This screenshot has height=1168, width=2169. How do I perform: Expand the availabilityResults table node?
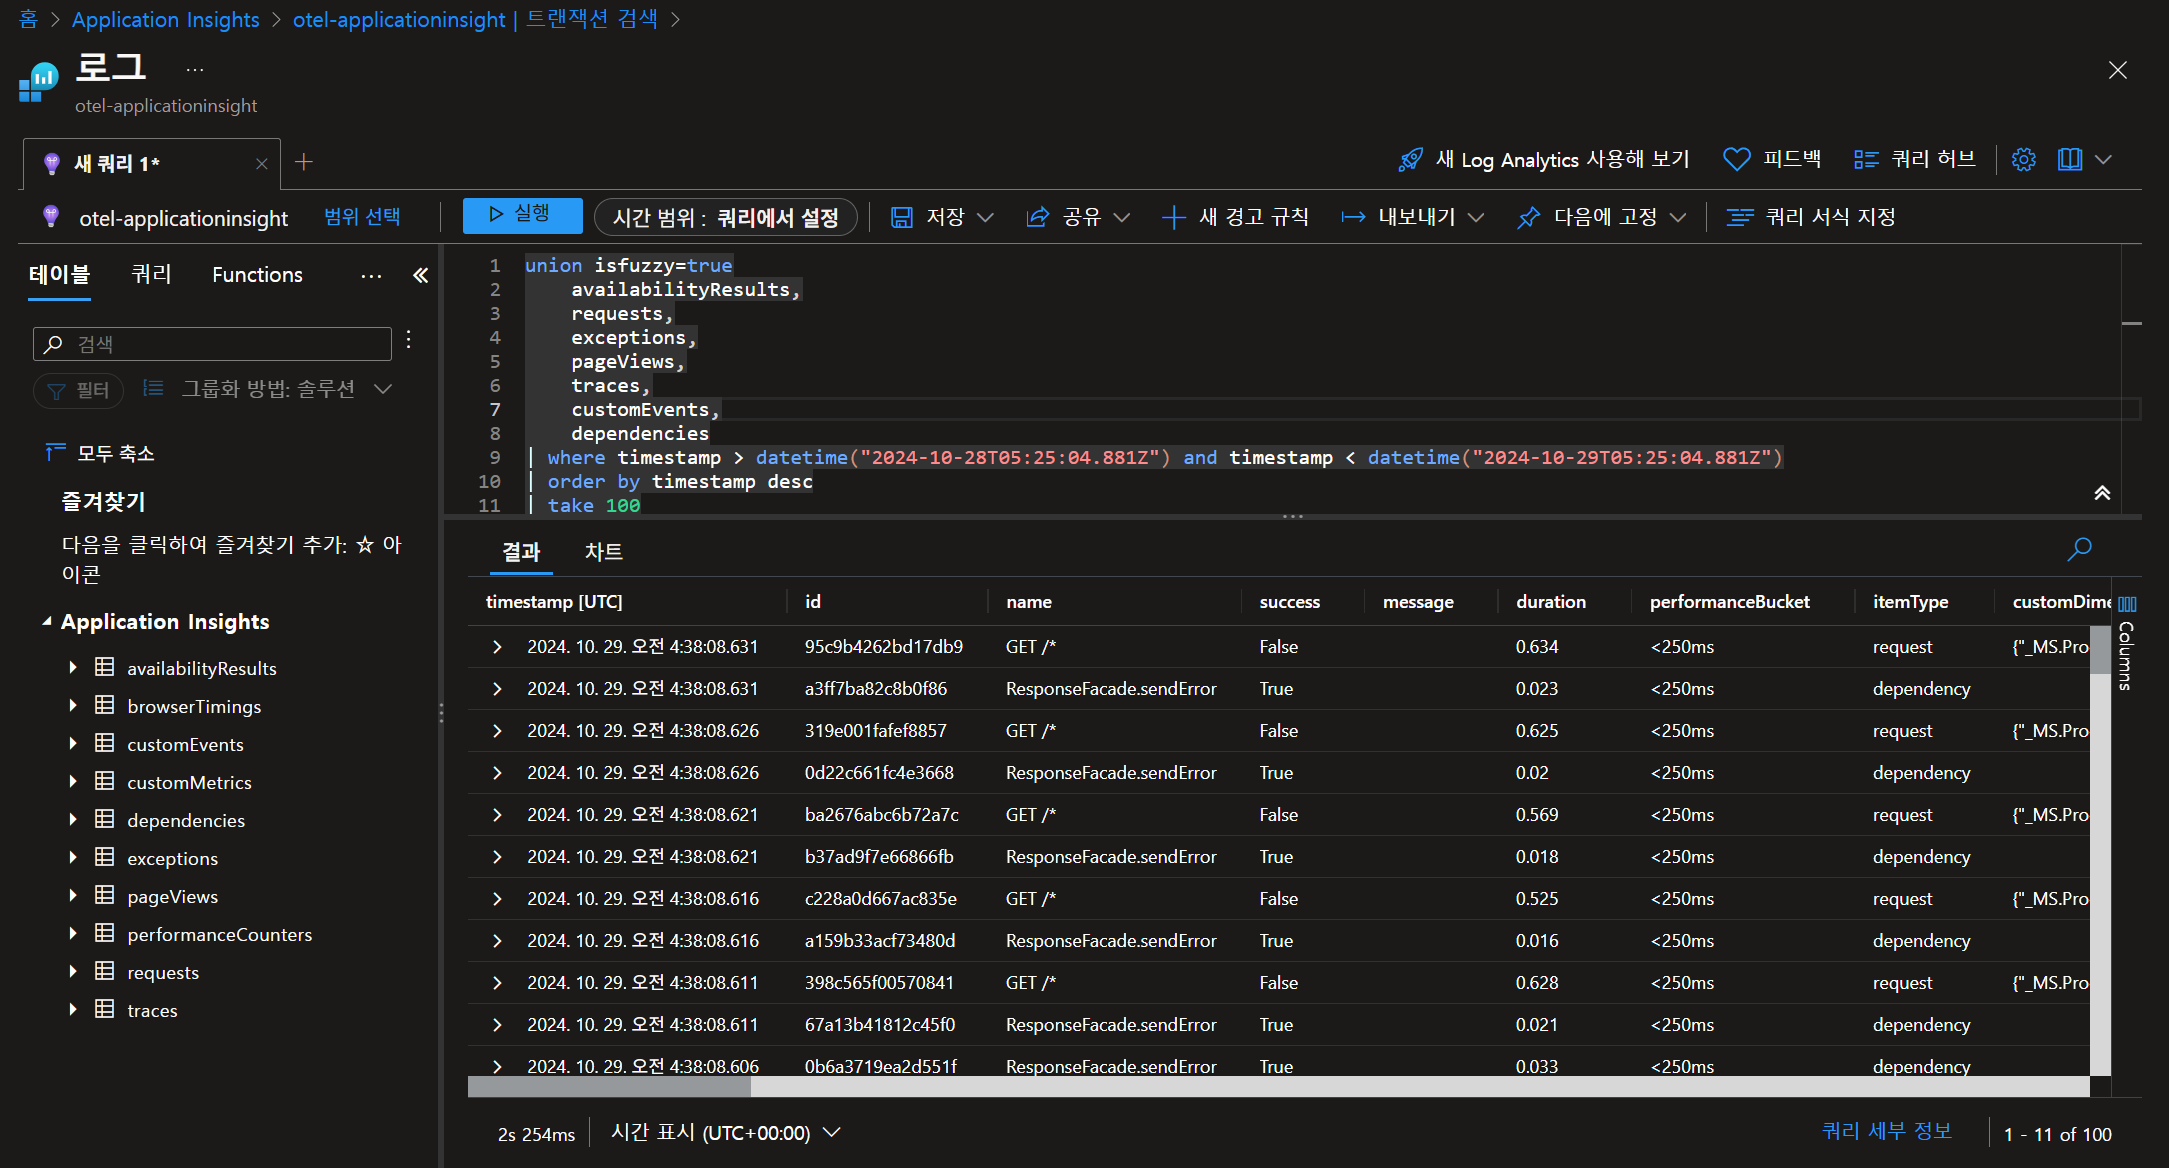coord(73,667)
